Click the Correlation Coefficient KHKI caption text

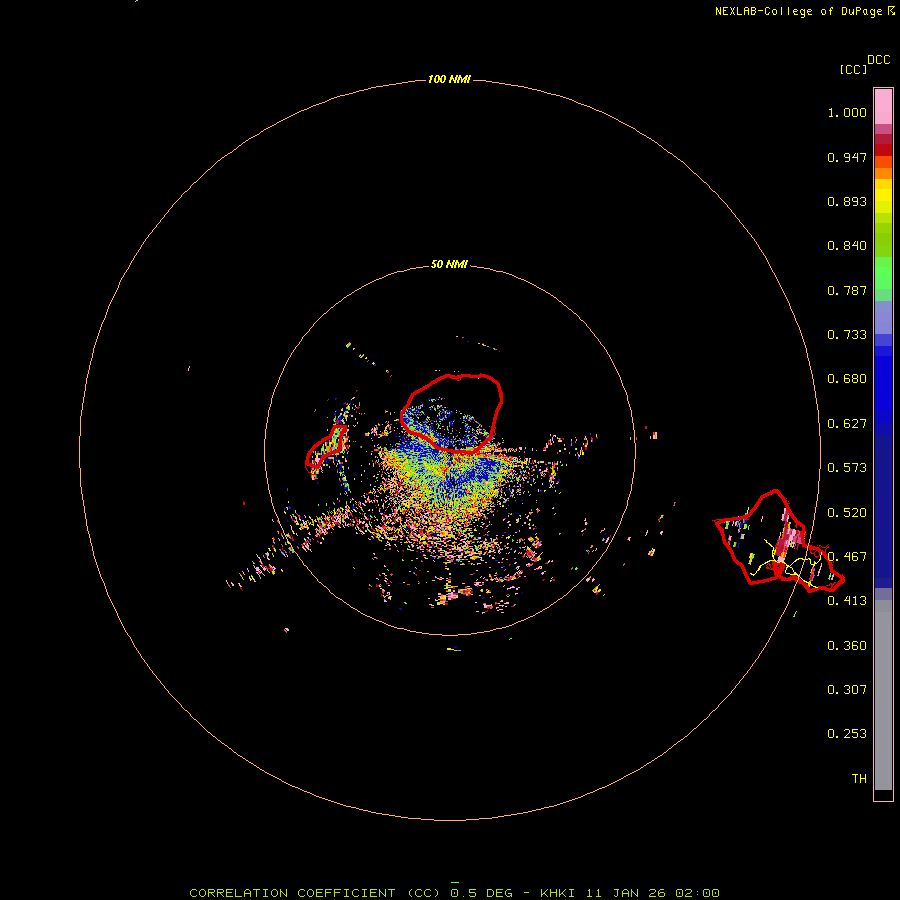click(454, 893)
